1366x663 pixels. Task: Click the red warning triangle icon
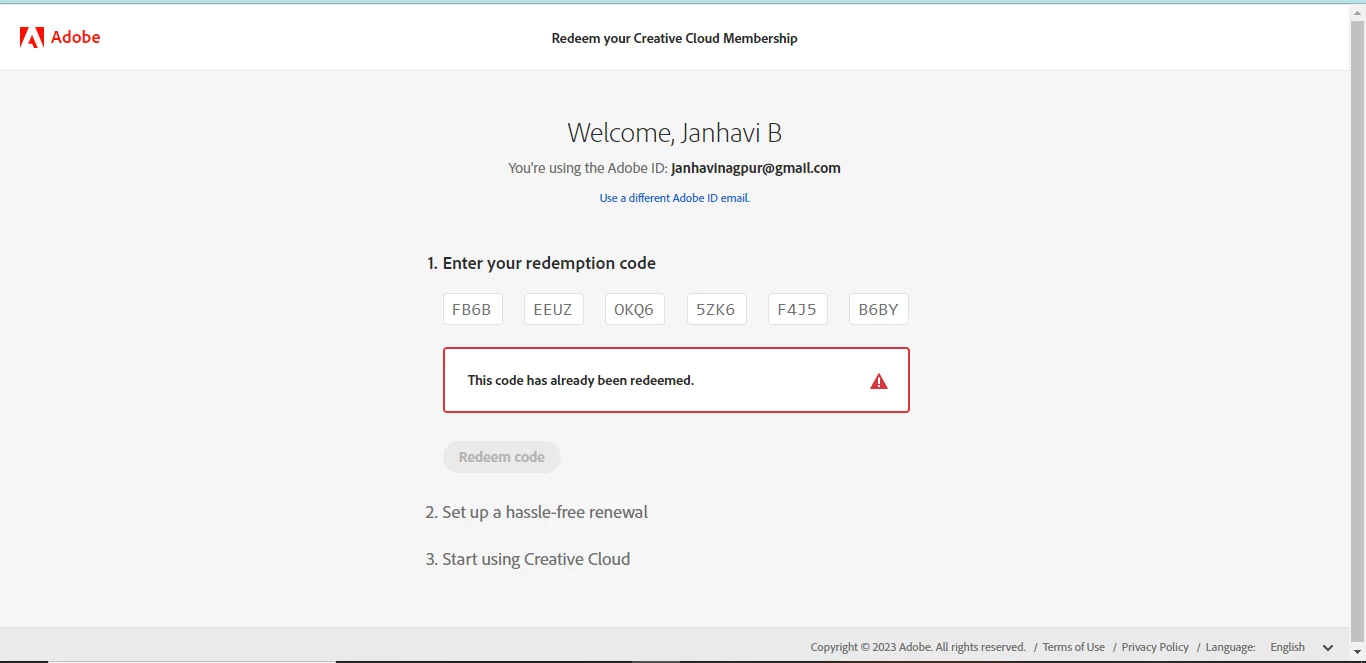879,381
